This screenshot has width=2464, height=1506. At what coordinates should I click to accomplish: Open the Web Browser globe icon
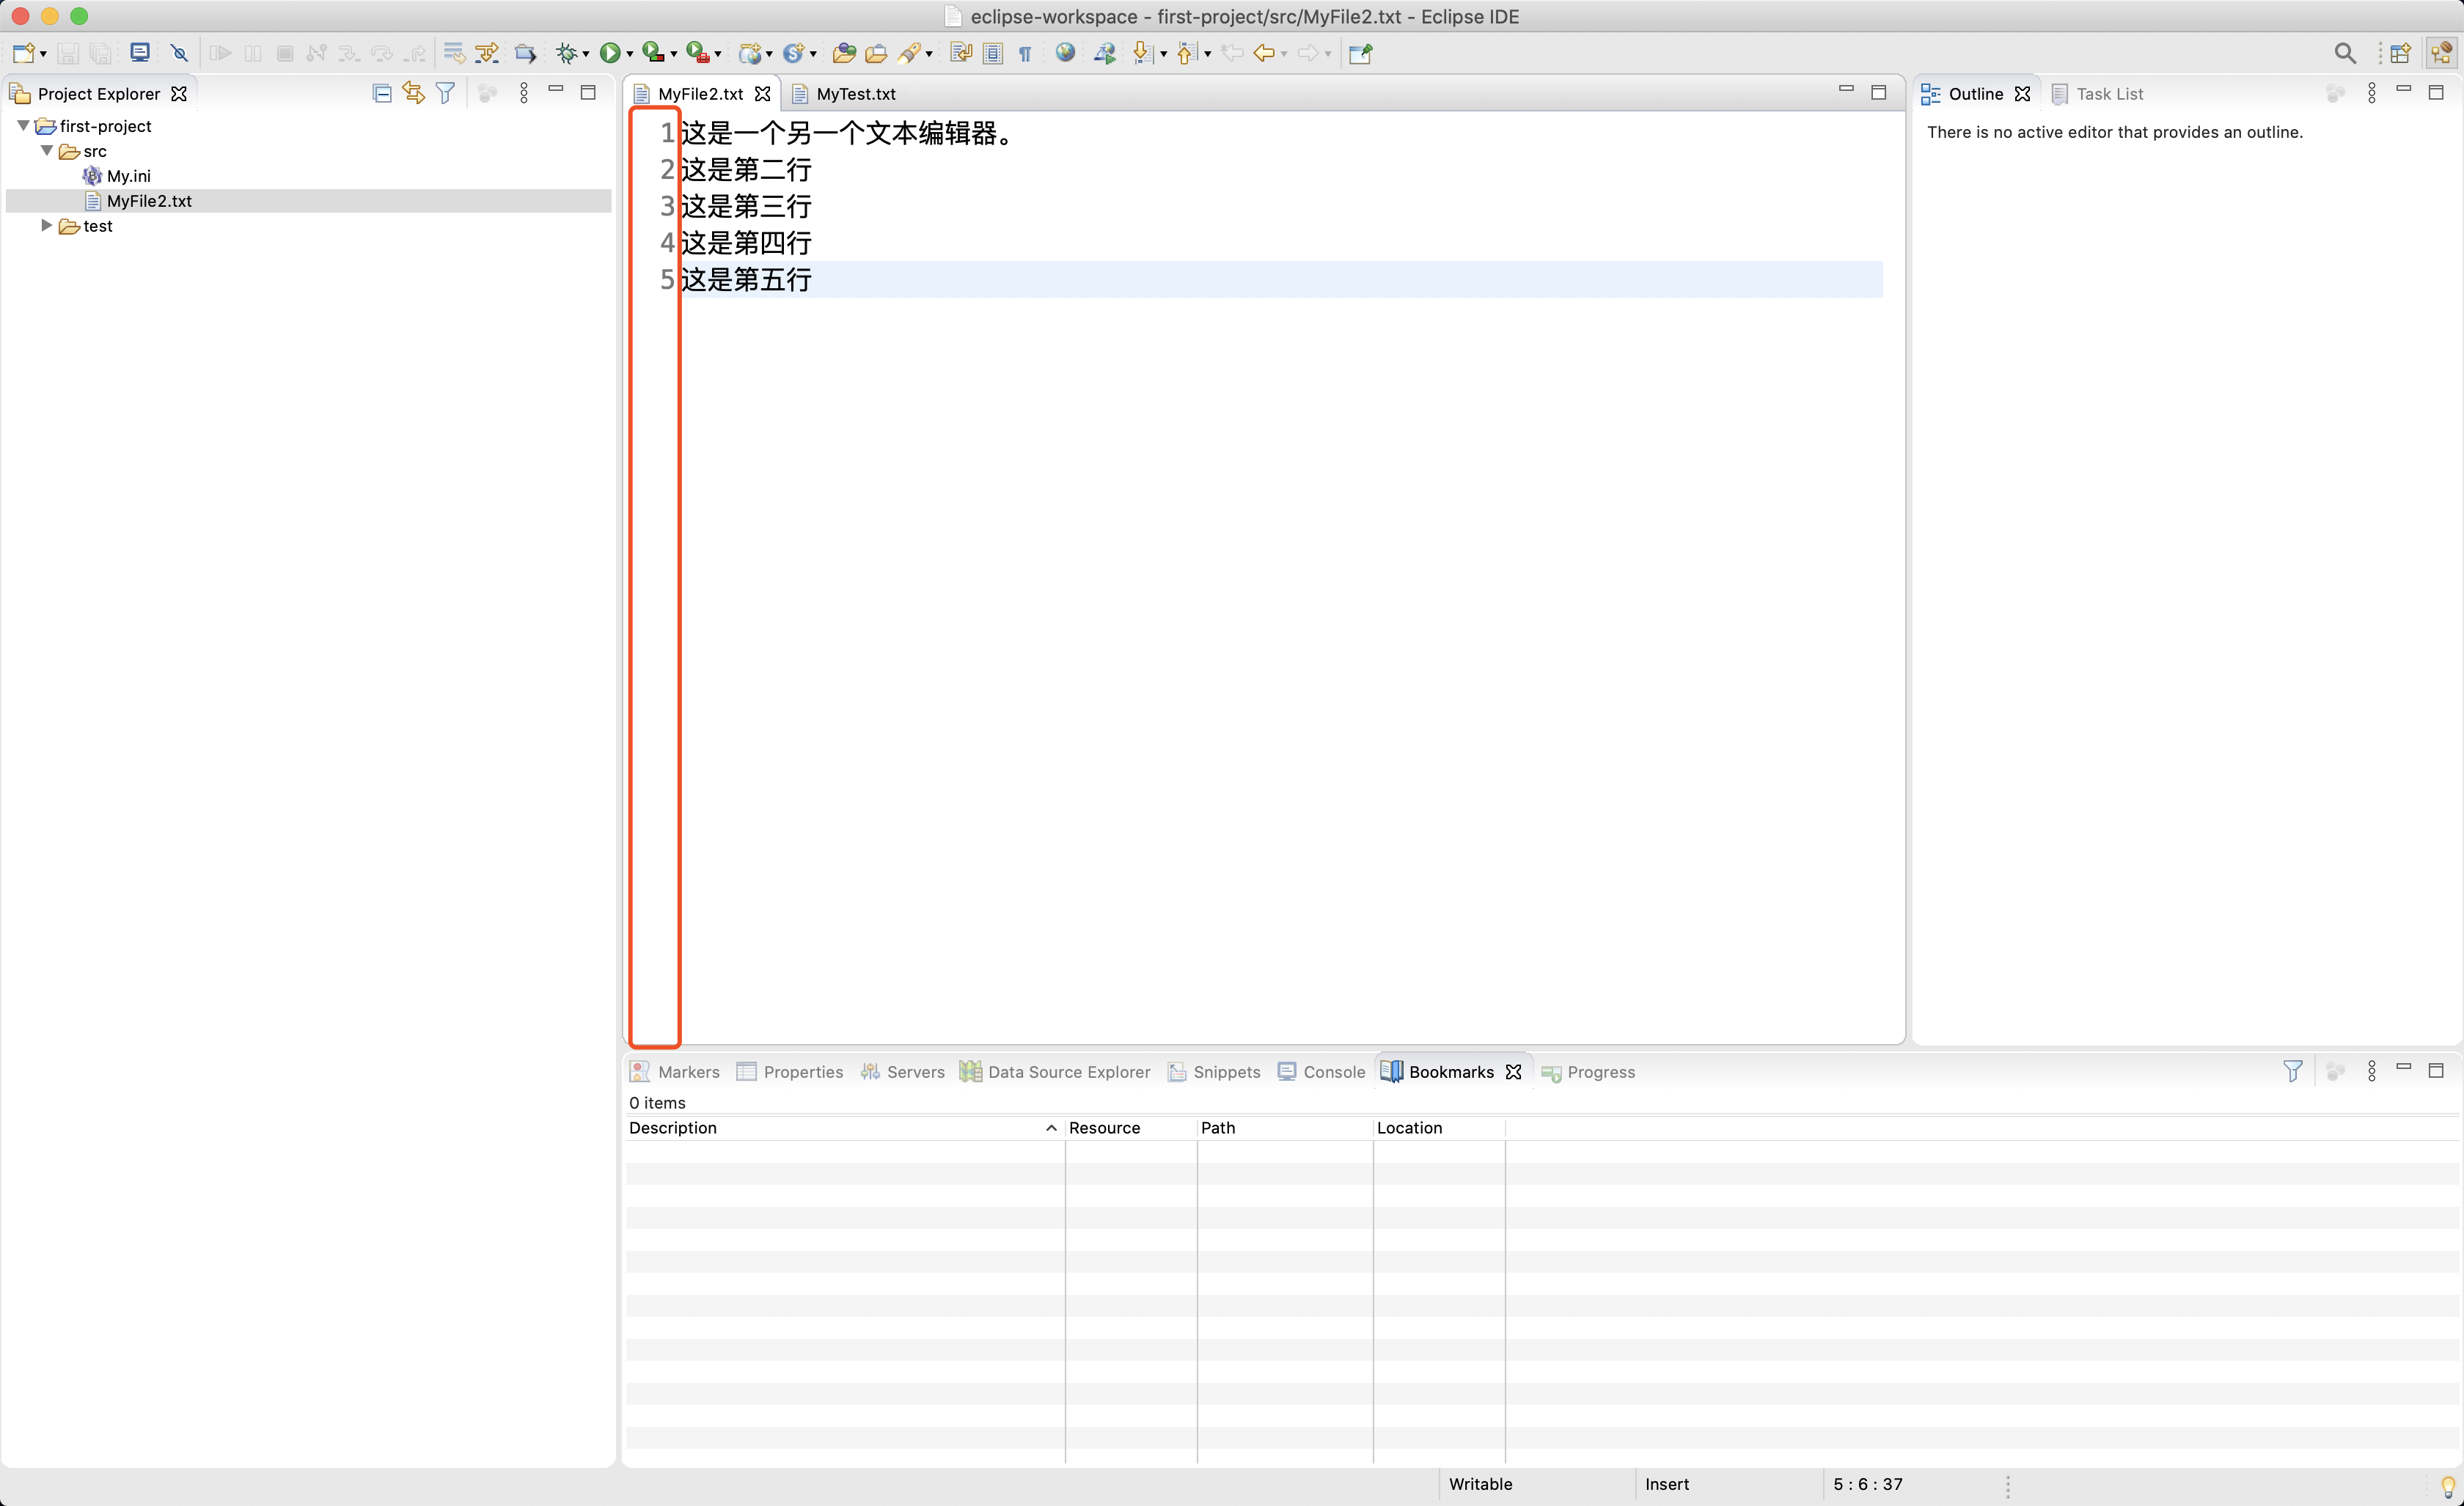1065,53
